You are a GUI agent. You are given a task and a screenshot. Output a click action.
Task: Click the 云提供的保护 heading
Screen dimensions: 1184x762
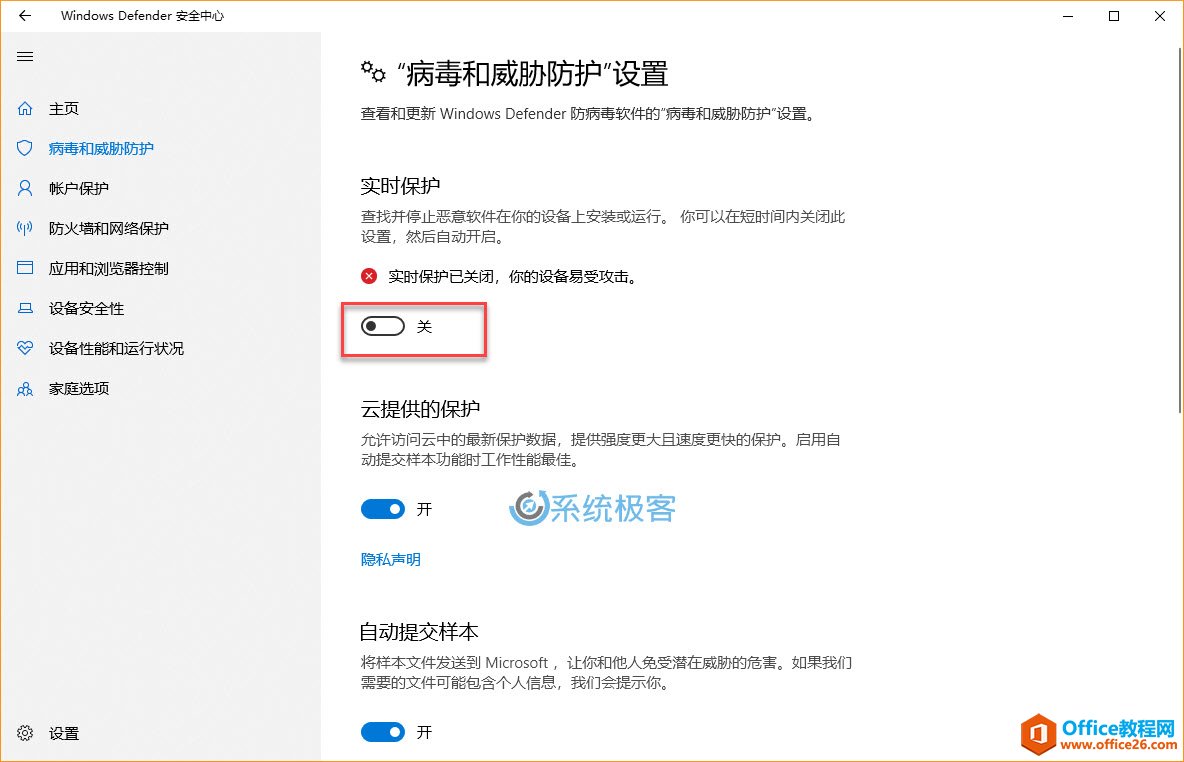coord(420,409)
